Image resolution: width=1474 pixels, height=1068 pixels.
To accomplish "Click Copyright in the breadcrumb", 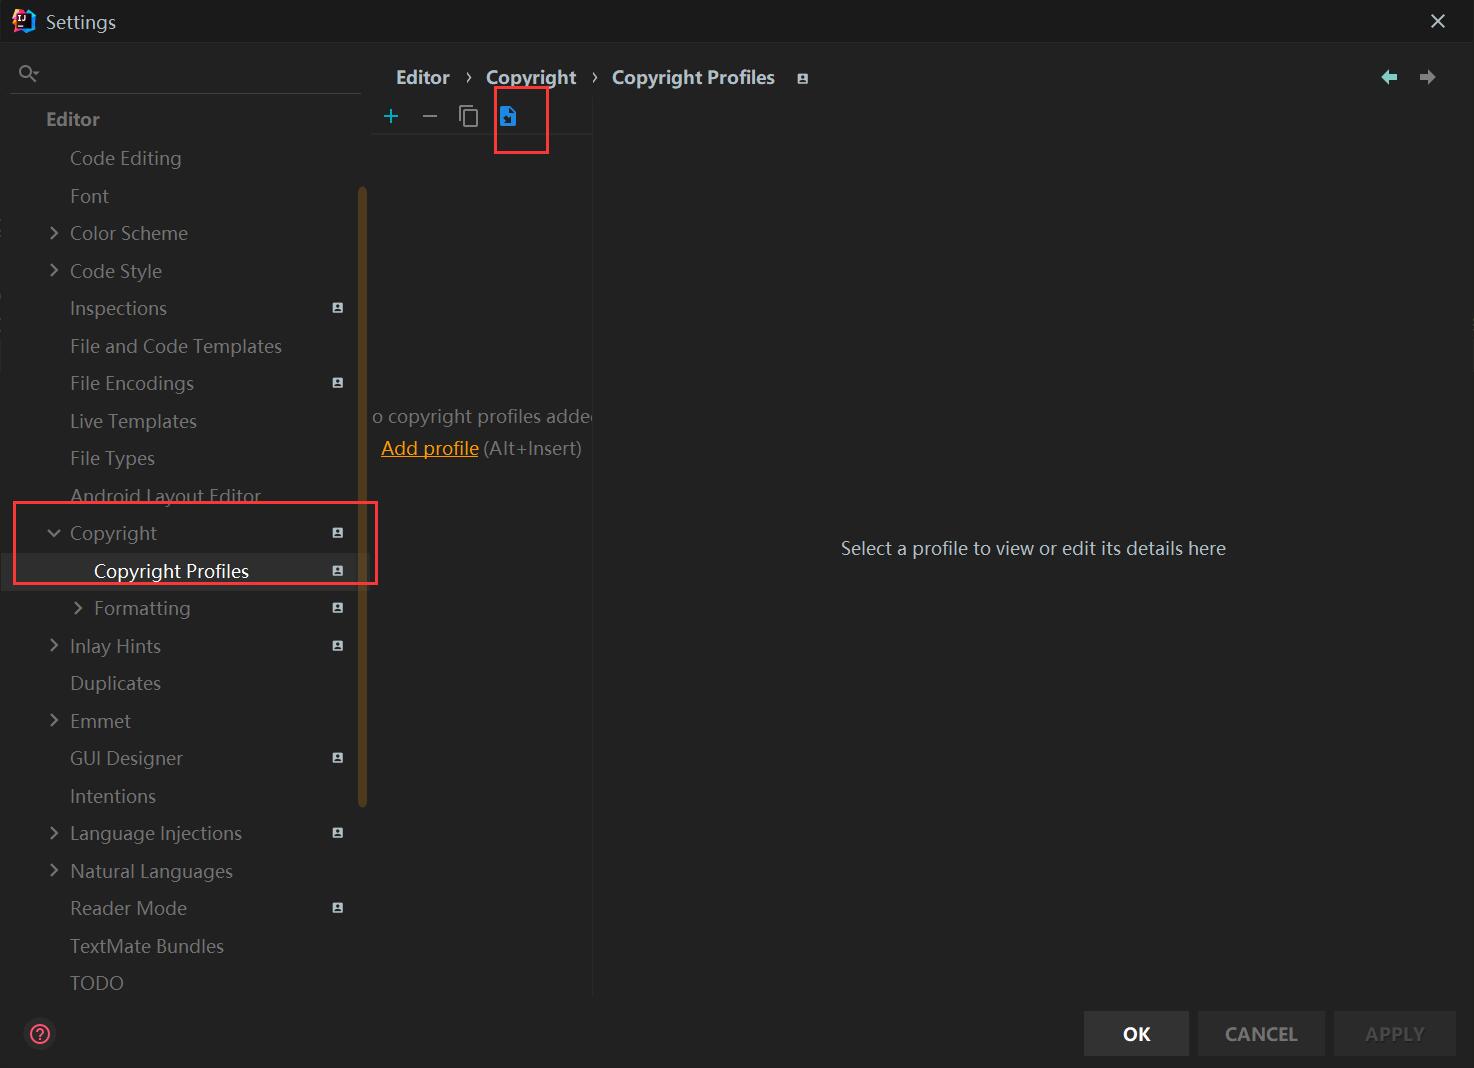I will (531, 77).
